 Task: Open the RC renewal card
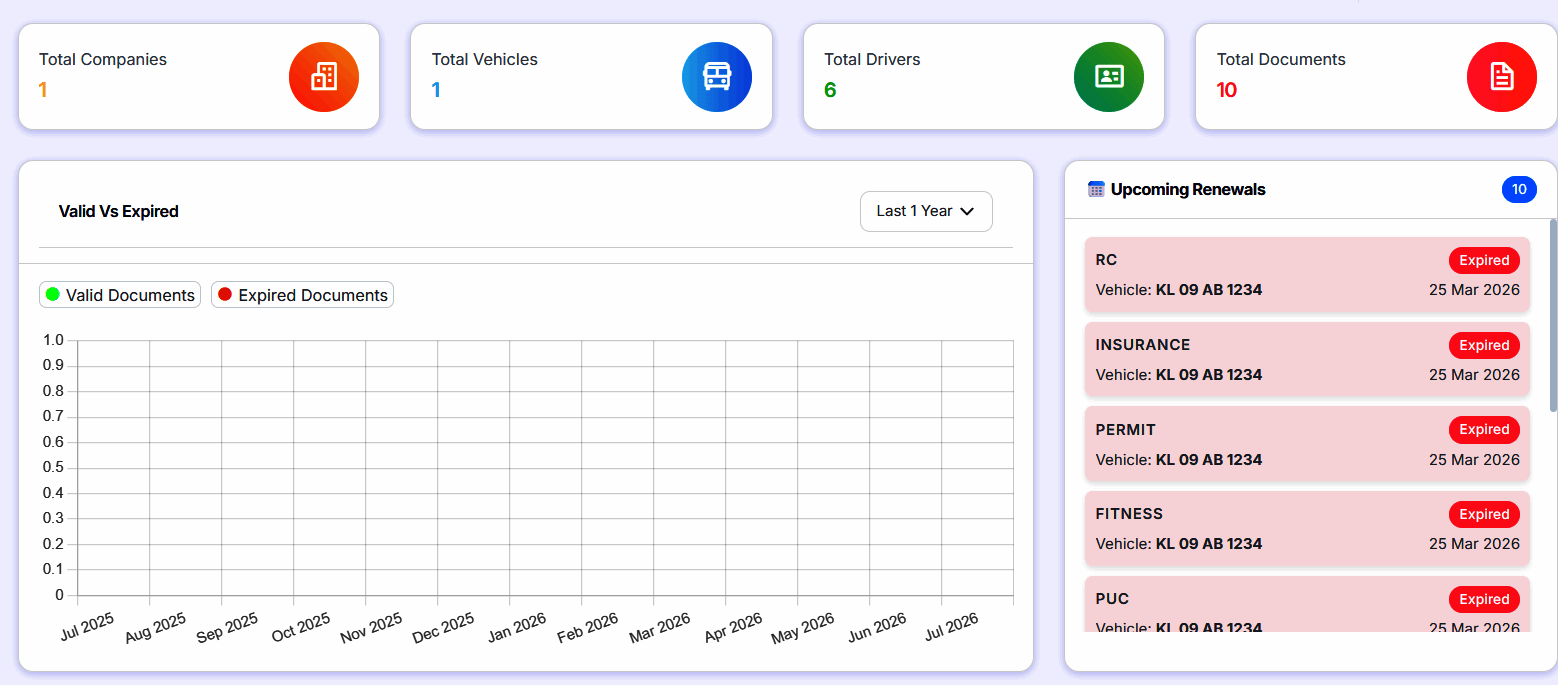point(1307,275)
